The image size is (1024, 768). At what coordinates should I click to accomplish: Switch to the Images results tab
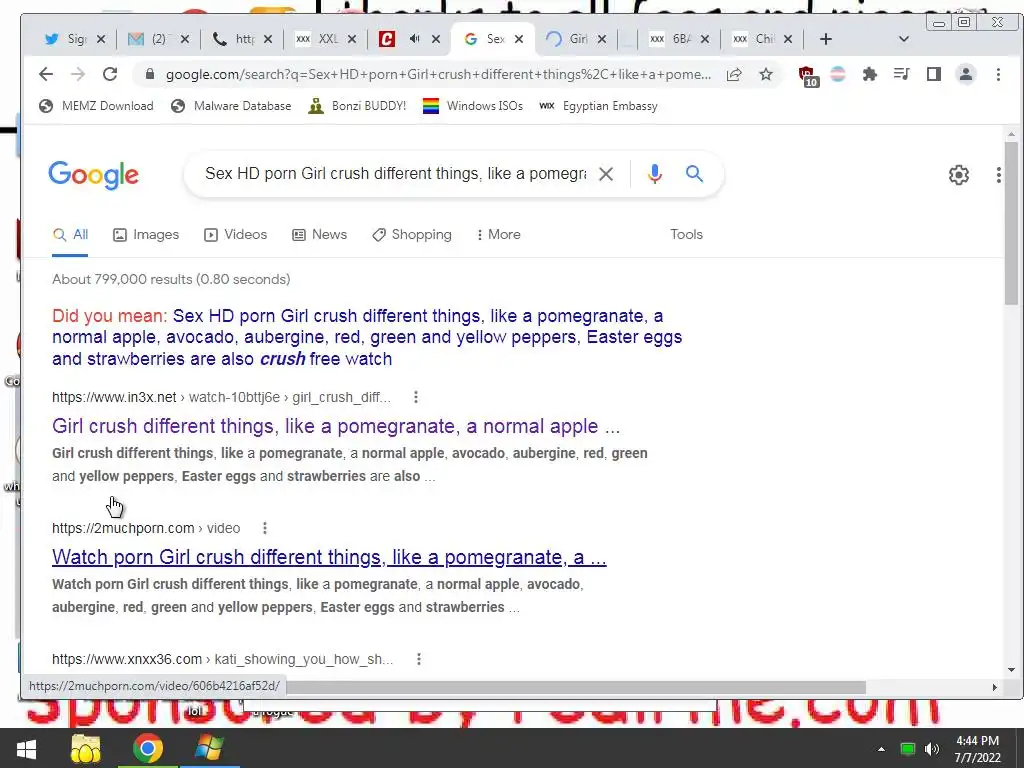click(146, 234)
